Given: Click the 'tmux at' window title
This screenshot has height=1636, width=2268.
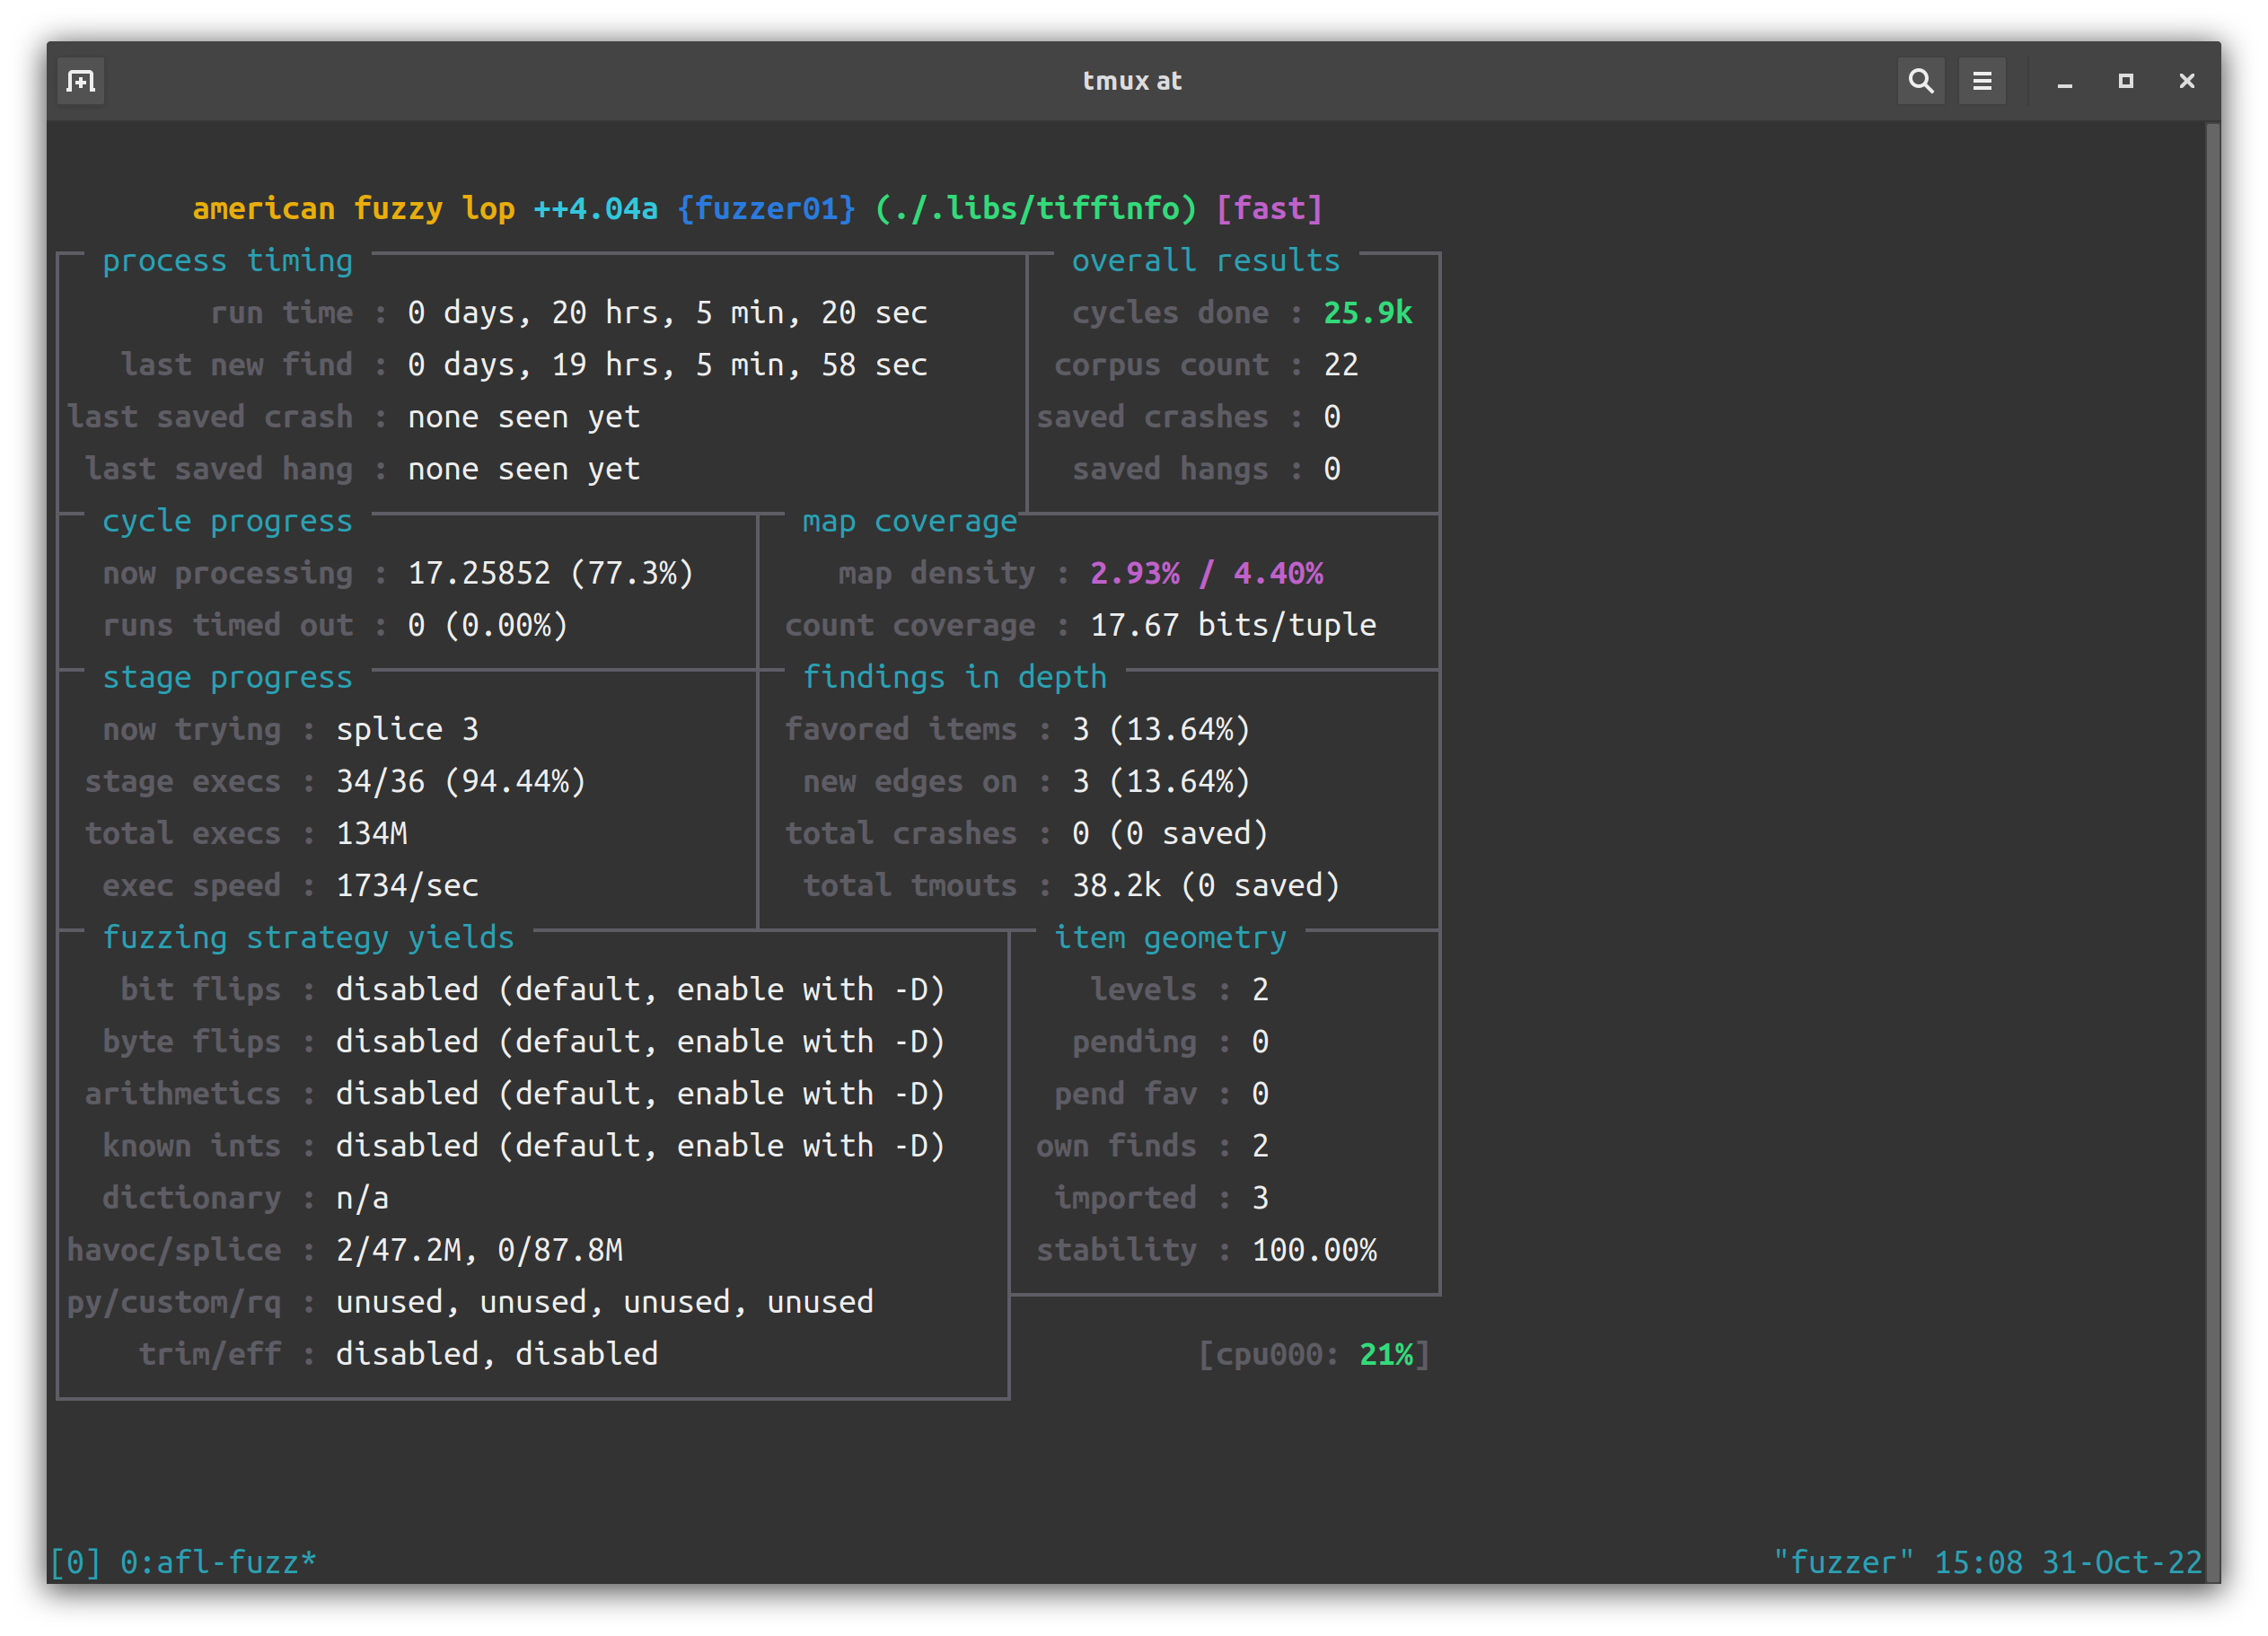Looking at the screenshot, I should 1132,81.
